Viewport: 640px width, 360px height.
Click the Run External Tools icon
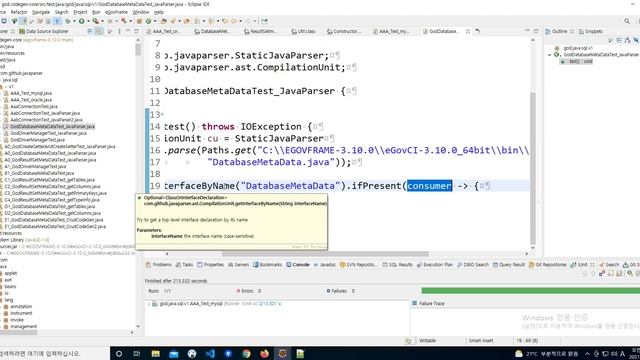click(x=96, y=21)
